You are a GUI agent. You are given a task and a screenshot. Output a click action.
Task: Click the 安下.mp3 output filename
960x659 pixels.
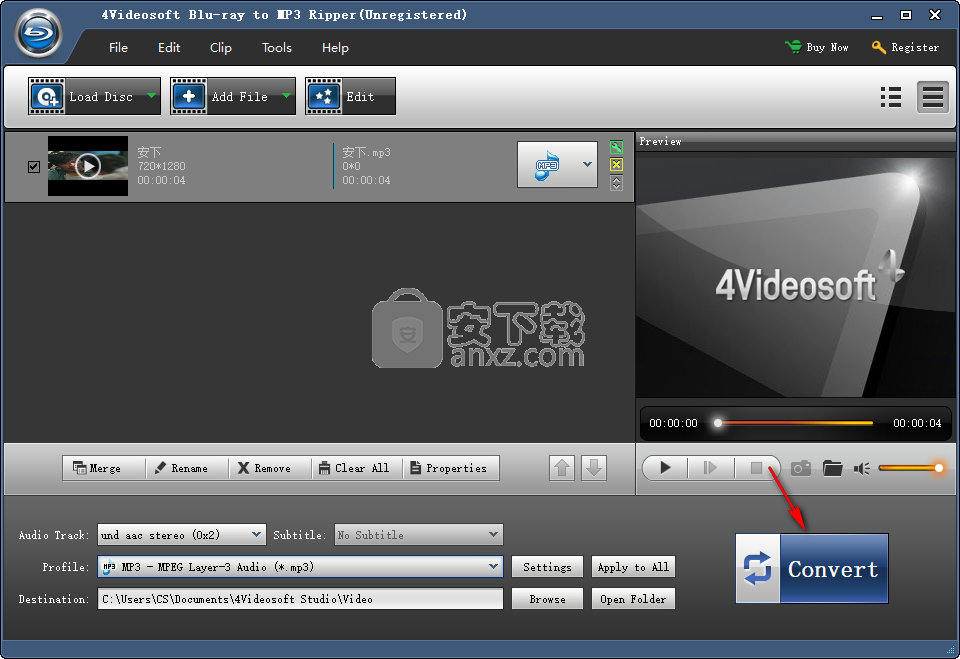coord(366,152)
